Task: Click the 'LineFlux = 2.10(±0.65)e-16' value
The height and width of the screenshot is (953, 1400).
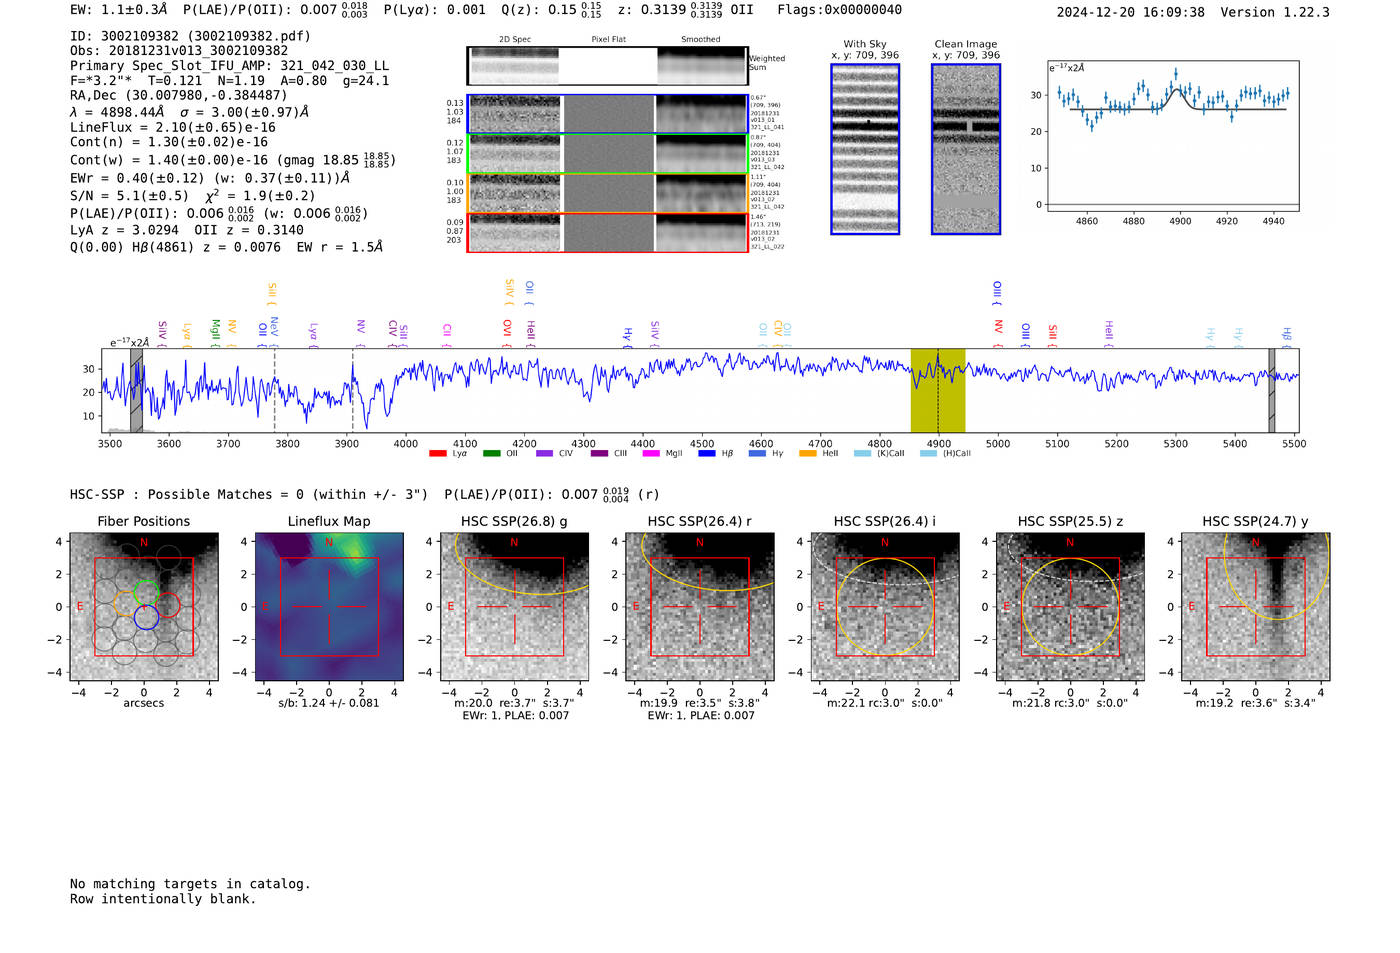Action: point(173,128)
